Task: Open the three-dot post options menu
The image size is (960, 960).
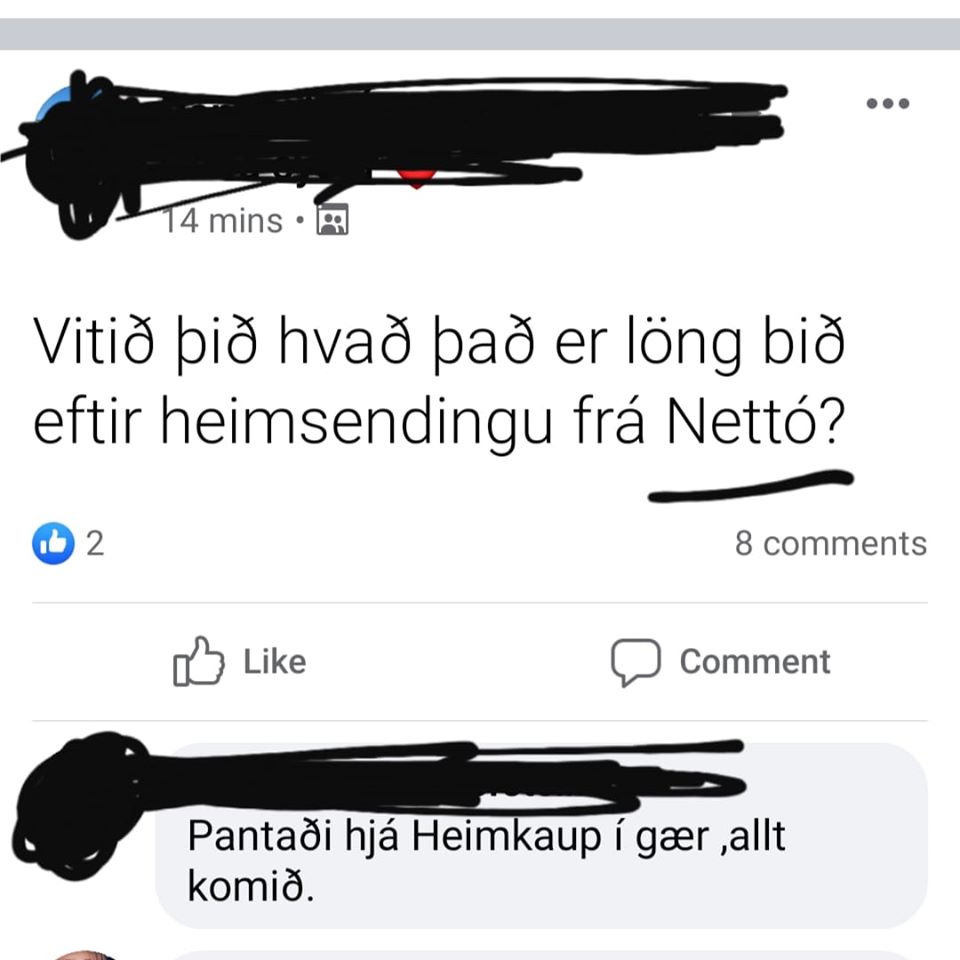Action: coord(888,103)
